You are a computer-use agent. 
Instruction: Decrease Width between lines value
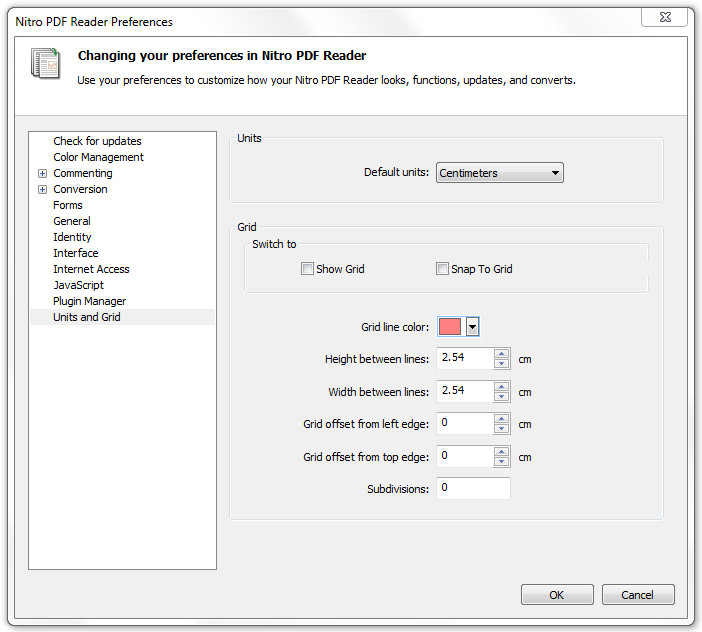501,397
